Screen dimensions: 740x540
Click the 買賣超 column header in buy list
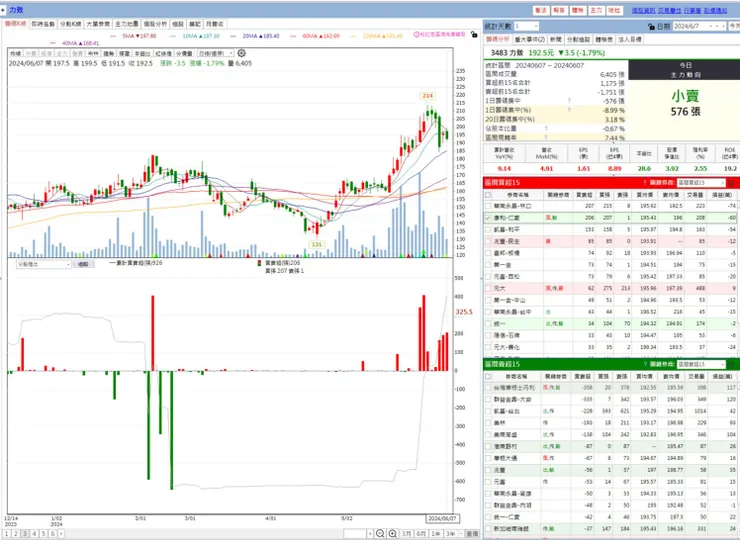coord(584,195)
